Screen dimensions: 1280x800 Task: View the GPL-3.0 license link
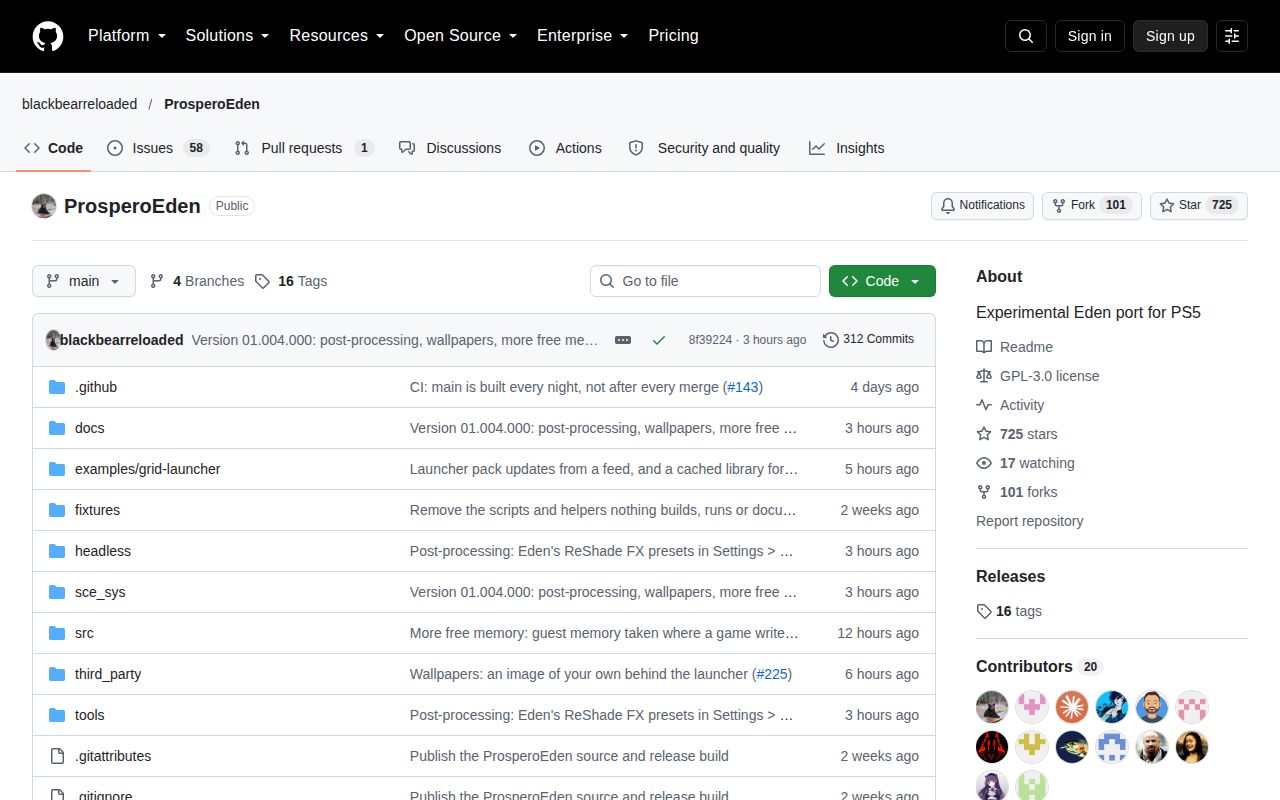pos(1038,376)
